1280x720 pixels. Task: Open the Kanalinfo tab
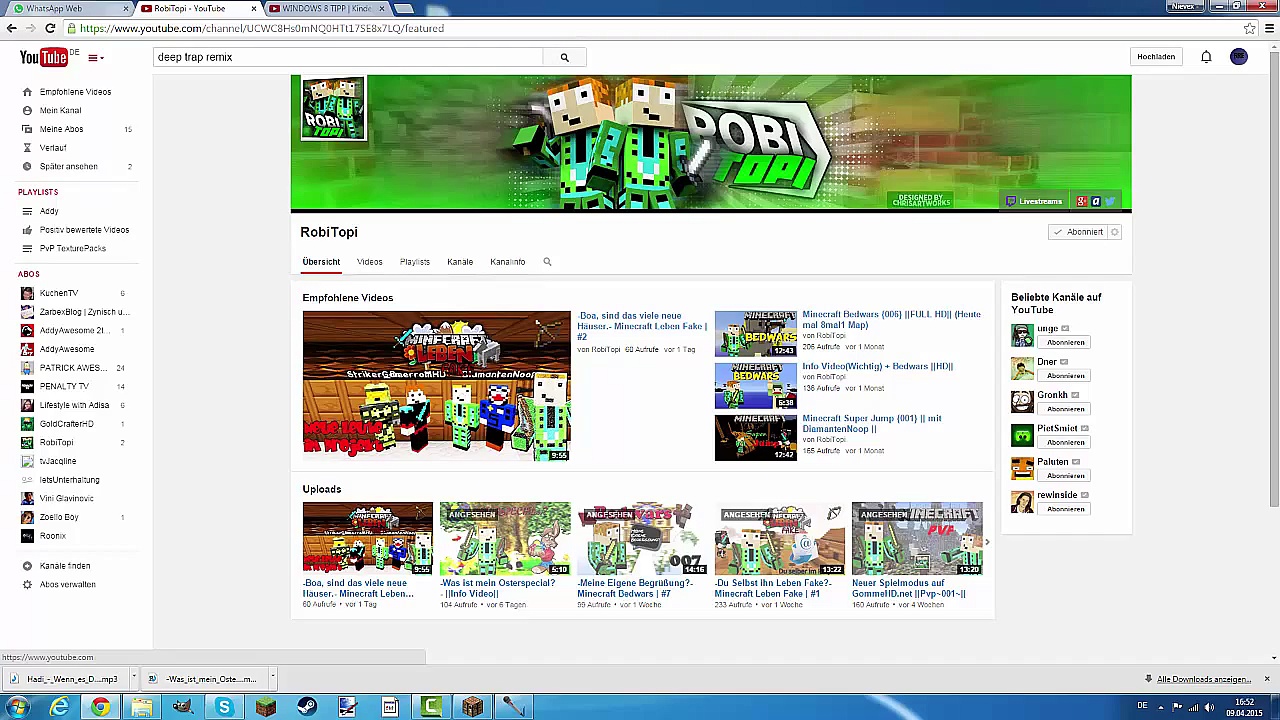pos(507,262)
